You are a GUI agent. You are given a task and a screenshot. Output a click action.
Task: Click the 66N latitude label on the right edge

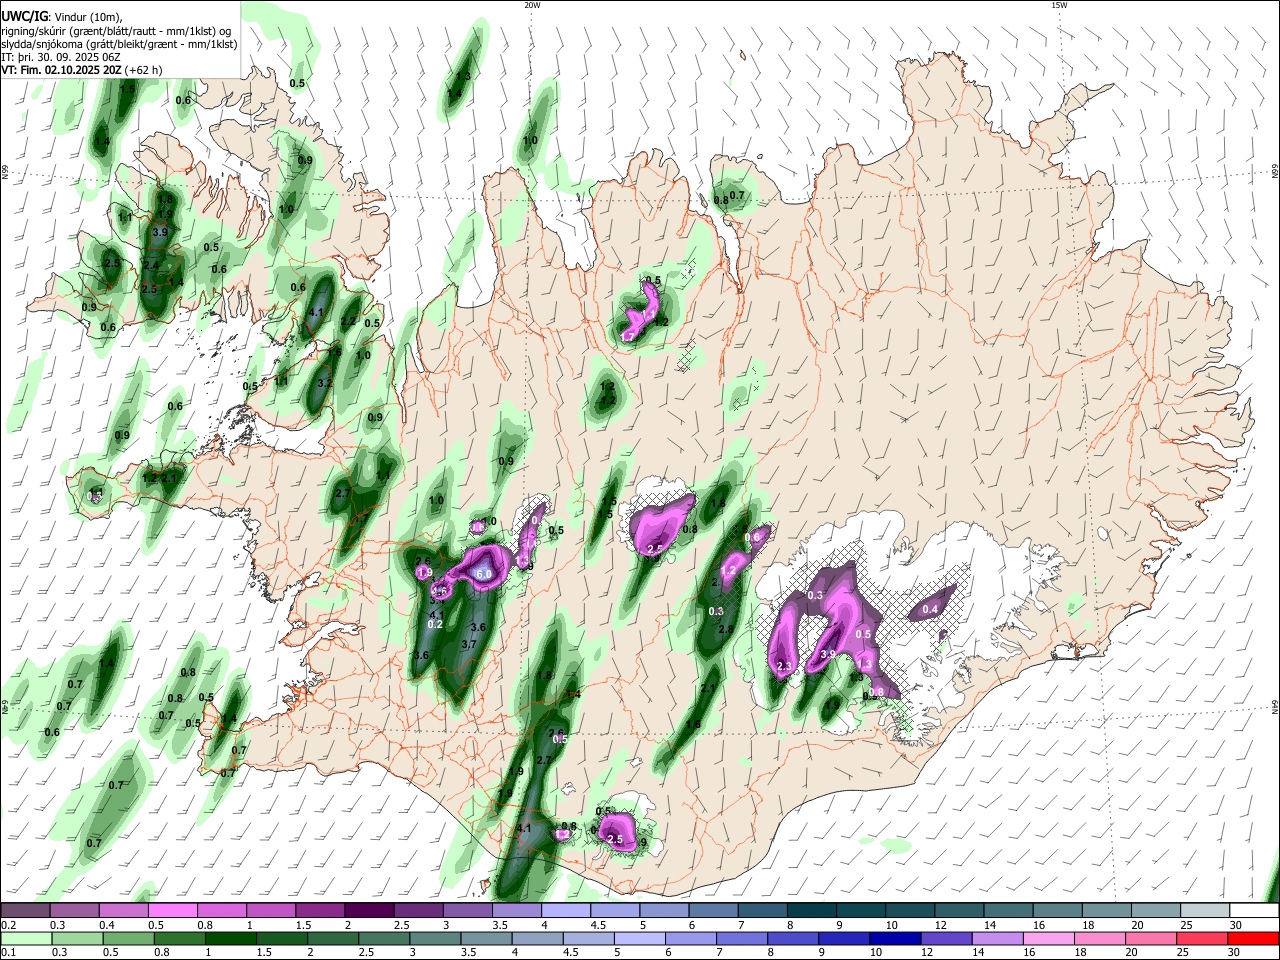(x=1275, y=173)
